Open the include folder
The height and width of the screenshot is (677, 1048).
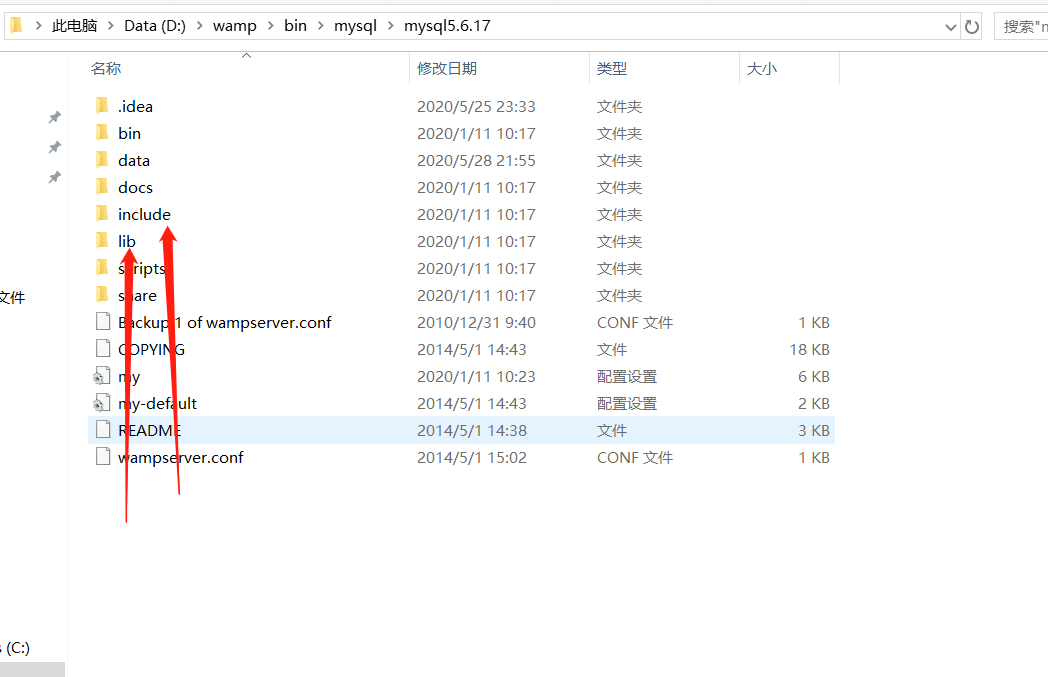pos(144,214)
